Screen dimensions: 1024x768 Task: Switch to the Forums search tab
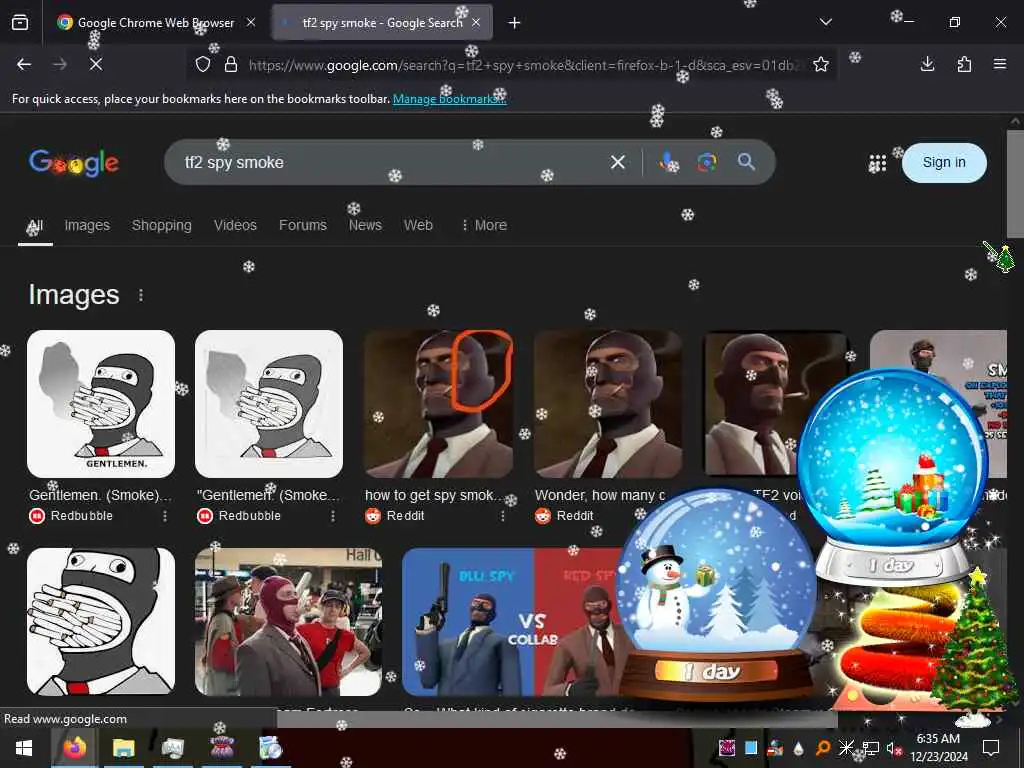click(302, 225)
